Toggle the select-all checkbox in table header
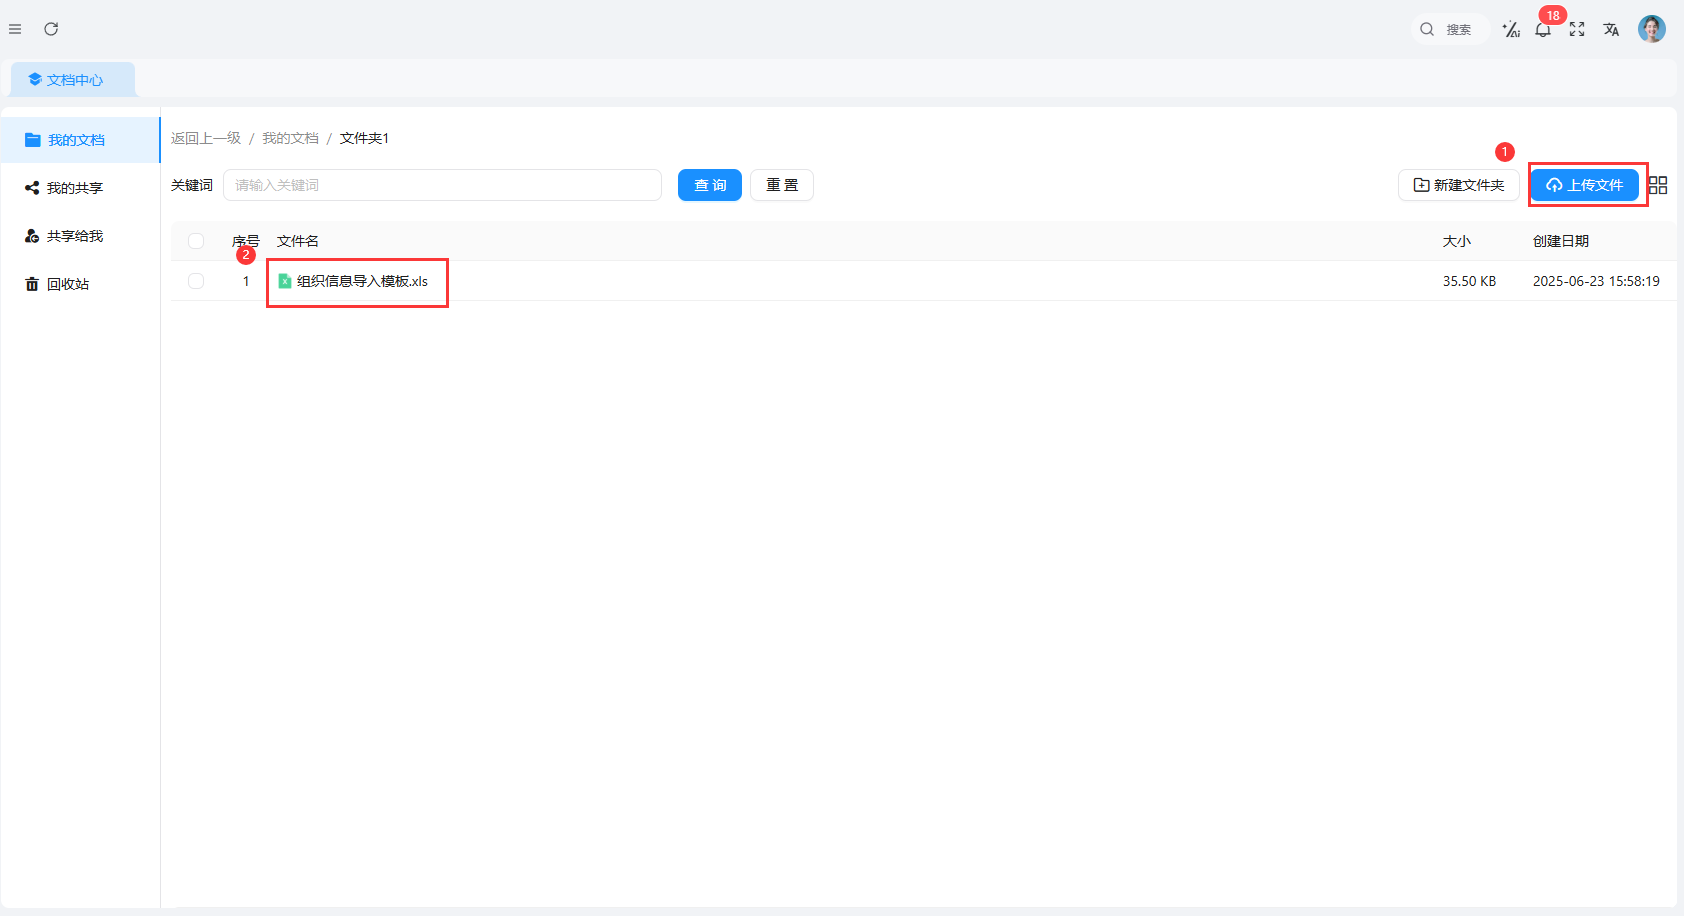 click(196, 241)
